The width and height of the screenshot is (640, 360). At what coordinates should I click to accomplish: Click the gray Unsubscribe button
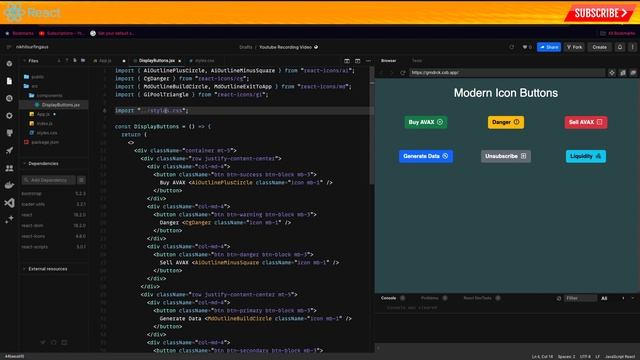[x=506, y=156]
